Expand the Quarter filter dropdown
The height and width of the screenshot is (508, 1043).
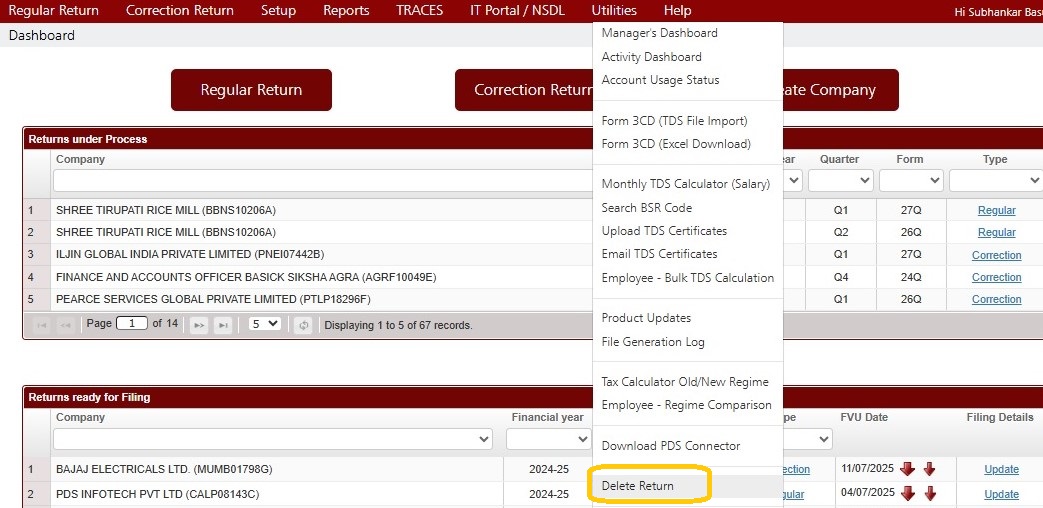pos(840,181)
